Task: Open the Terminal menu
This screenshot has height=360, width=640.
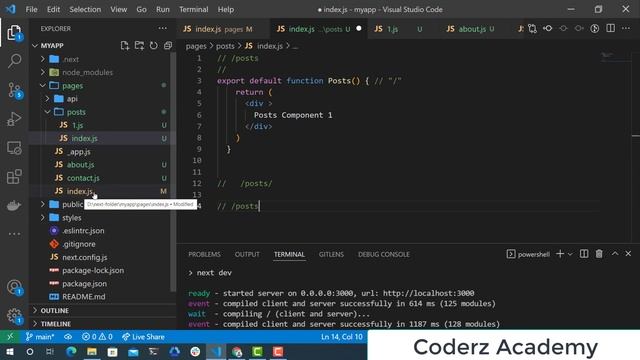Action: point(193,9)
